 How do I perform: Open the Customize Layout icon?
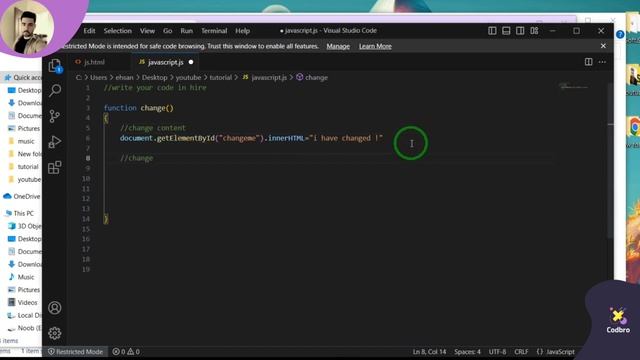tap(534, 31)
